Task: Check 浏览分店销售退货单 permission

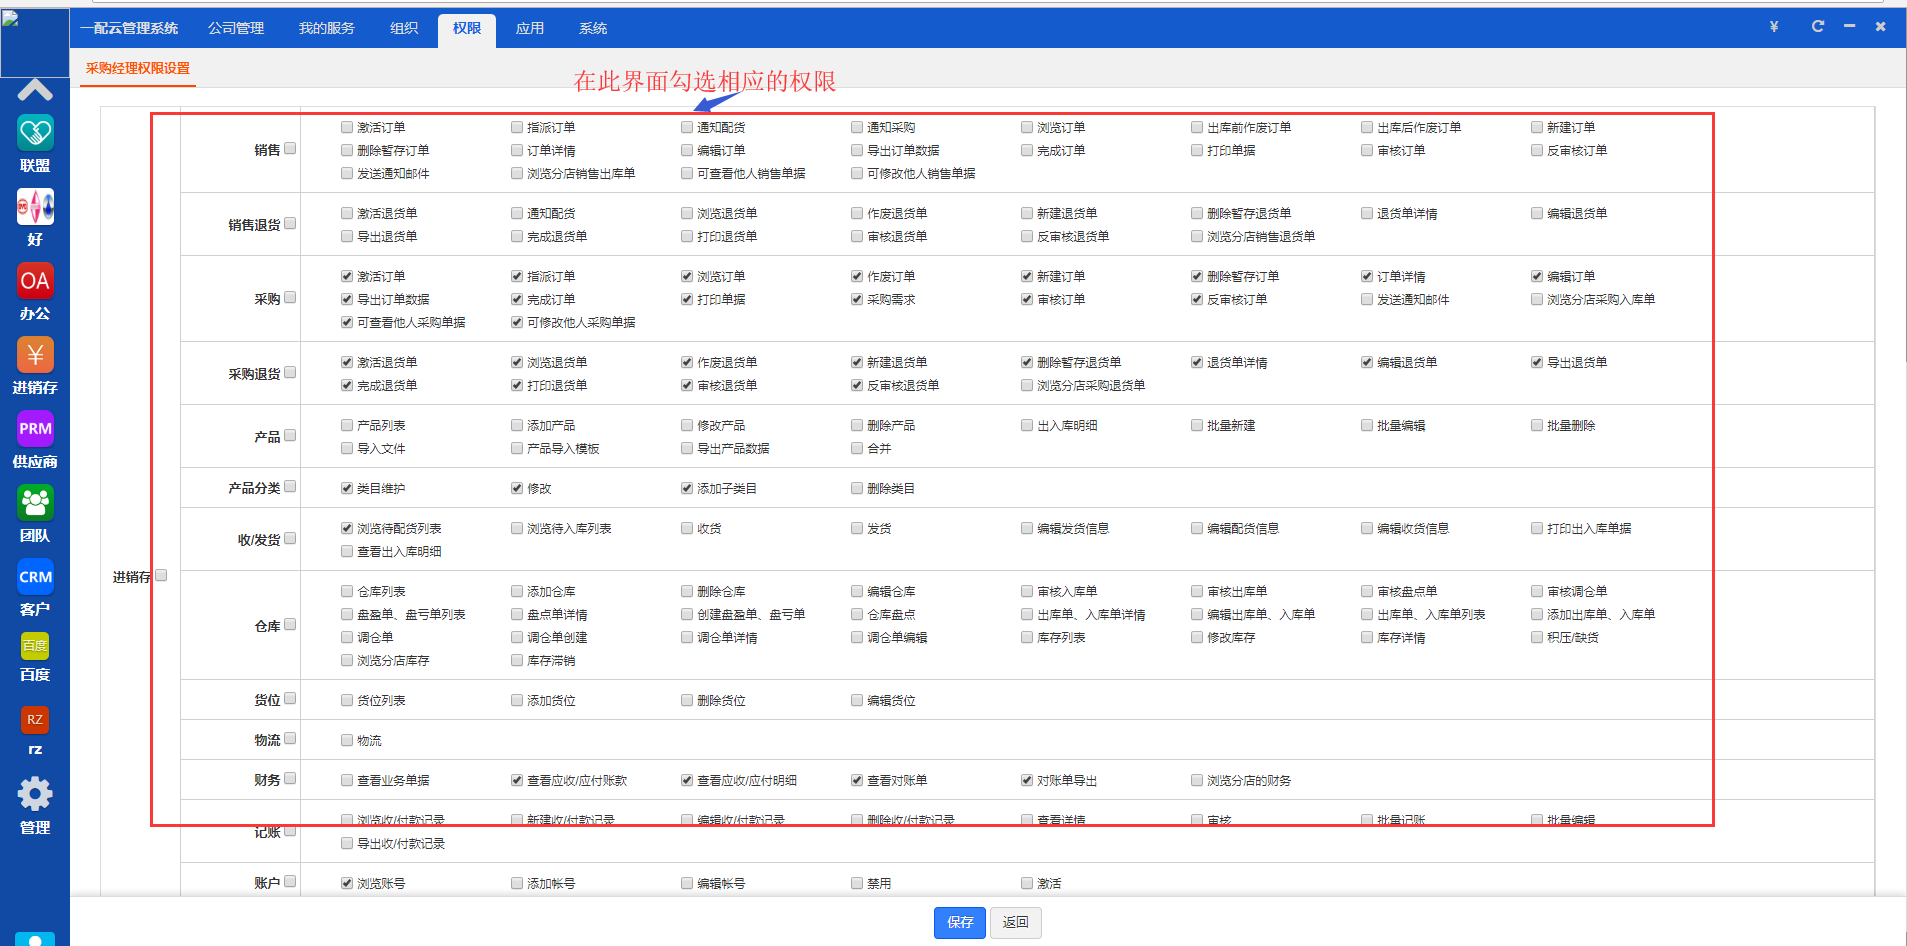Action: (x=1197, y=236)
